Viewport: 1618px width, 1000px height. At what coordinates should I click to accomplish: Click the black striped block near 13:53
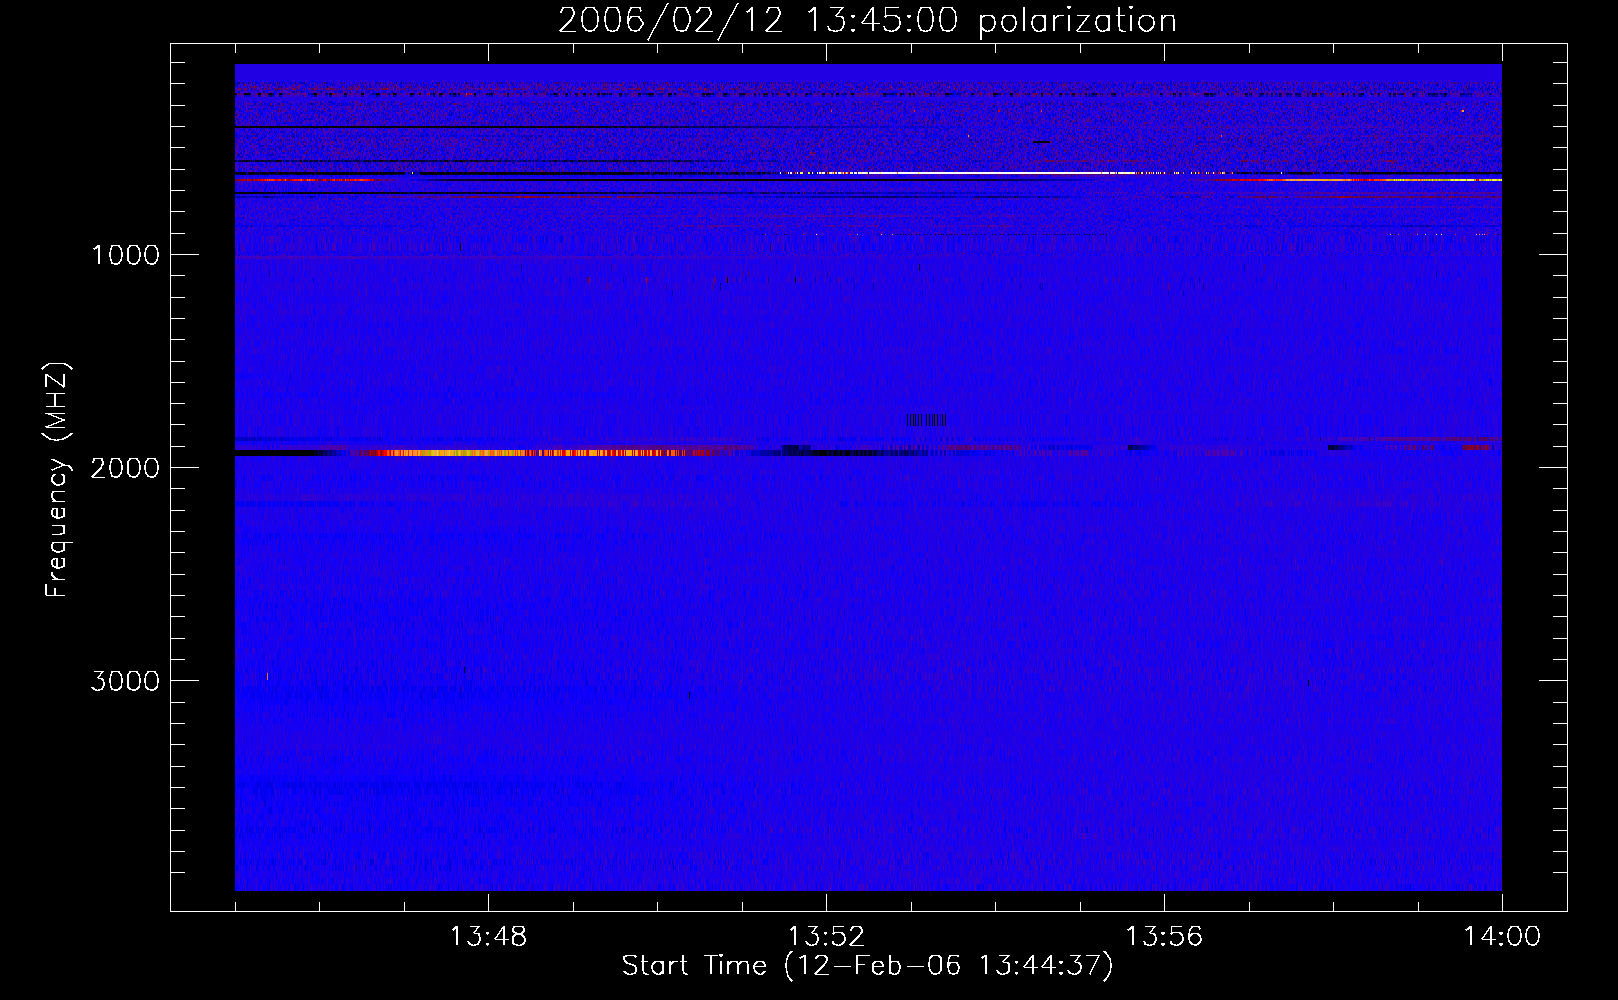(927, 420)
